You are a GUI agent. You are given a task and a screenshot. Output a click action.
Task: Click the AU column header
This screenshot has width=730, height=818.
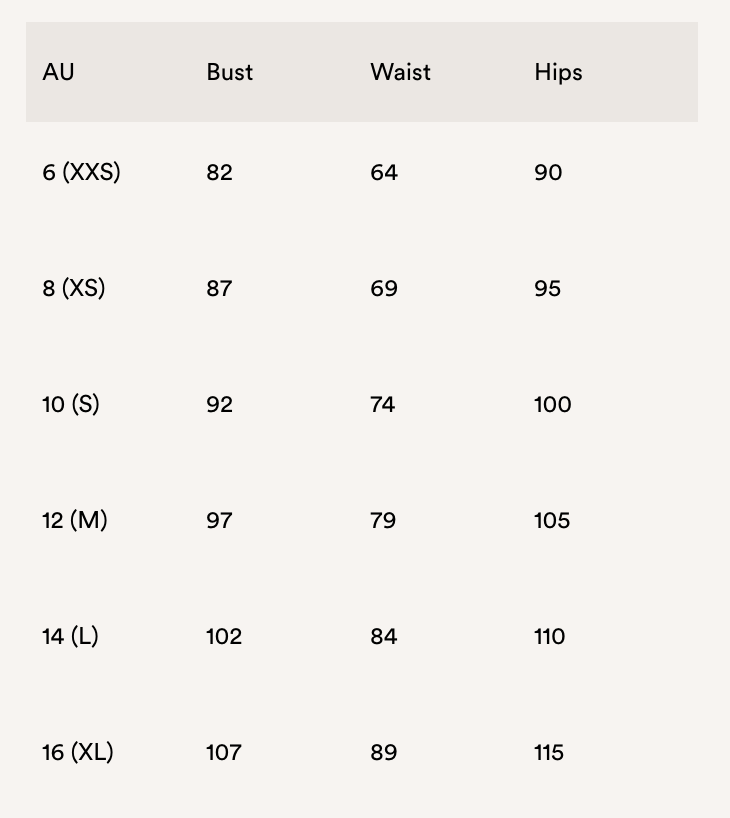tap(58, 72)
